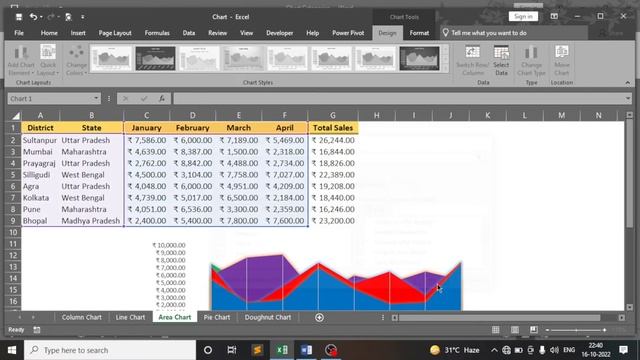The image size is (640, 360).
Task: Click the zoom slider in status bar
Action: 576,330
